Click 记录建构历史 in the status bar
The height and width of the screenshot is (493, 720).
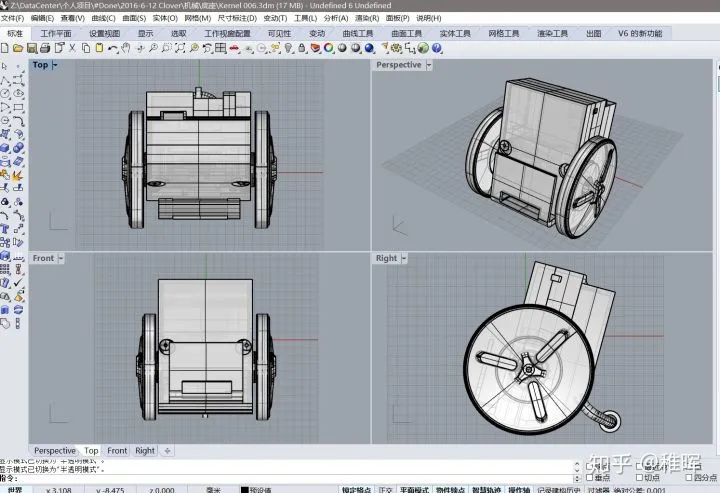559,489
